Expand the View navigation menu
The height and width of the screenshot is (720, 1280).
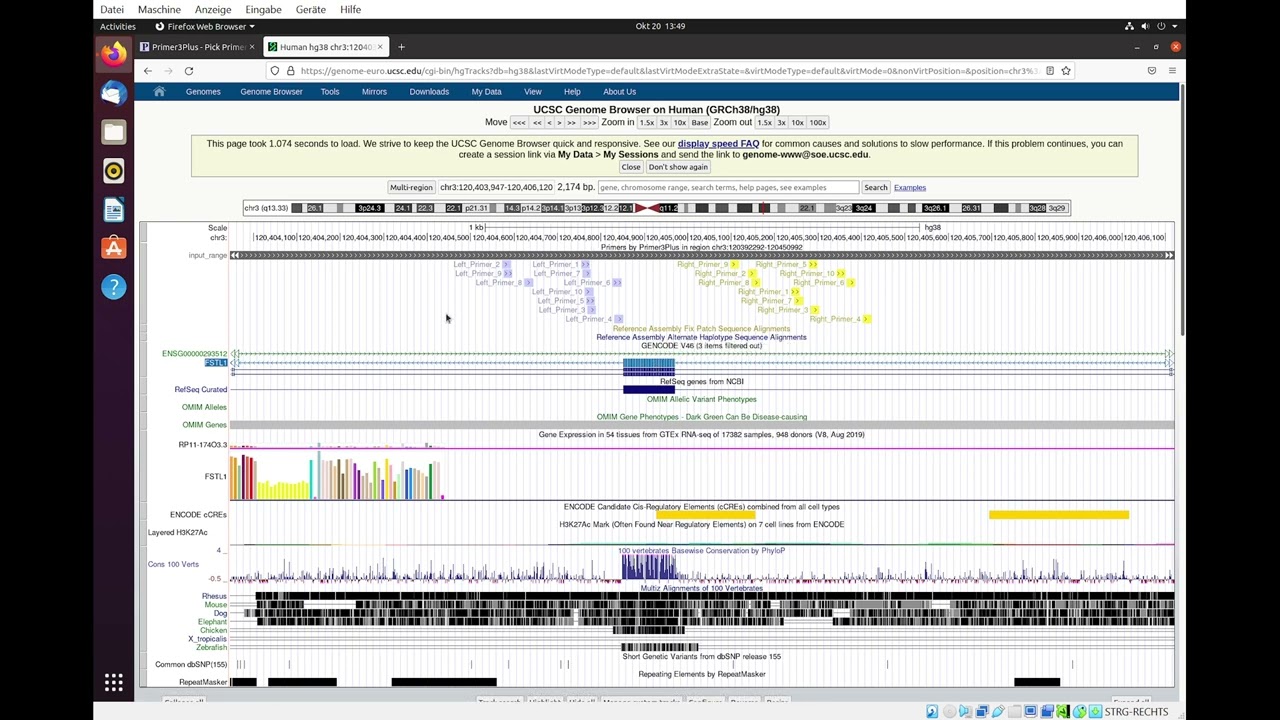533,91
